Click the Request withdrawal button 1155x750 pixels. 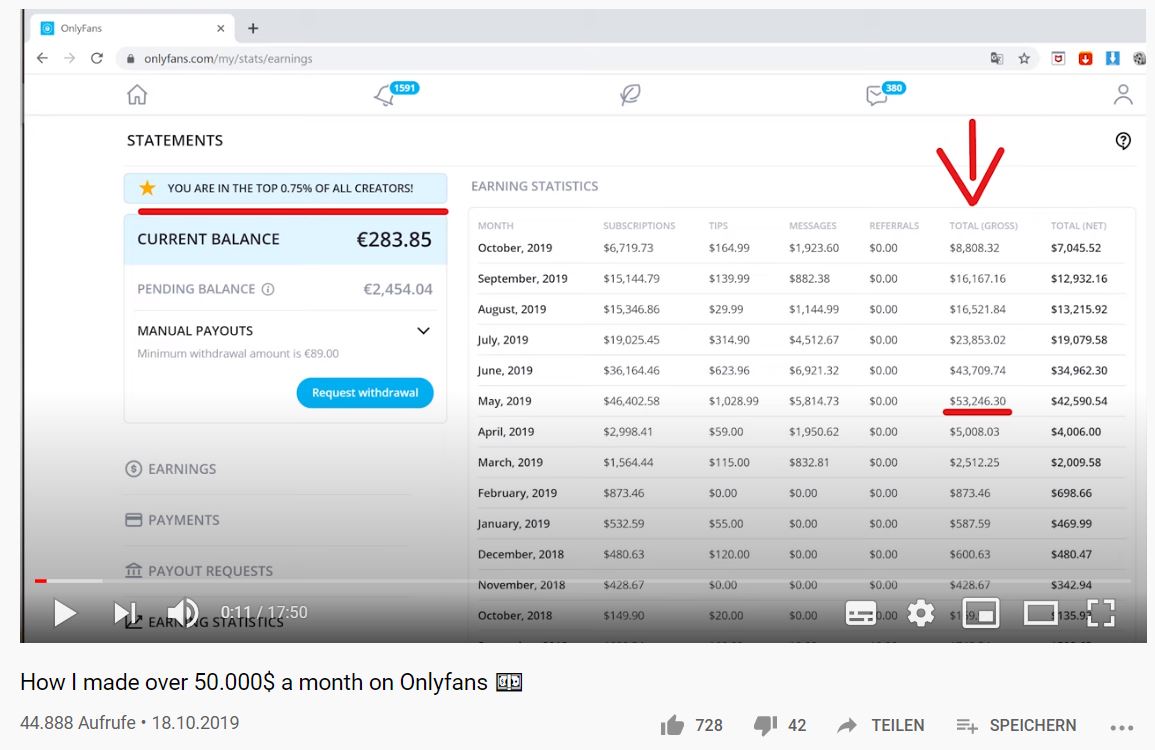[365, 393]
